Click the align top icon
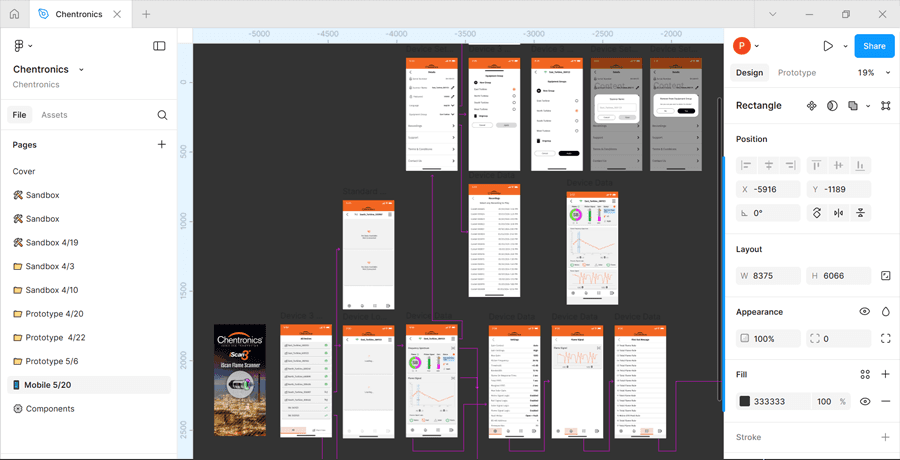The width and height of the screenshot is (900, 460). [816, 165]
